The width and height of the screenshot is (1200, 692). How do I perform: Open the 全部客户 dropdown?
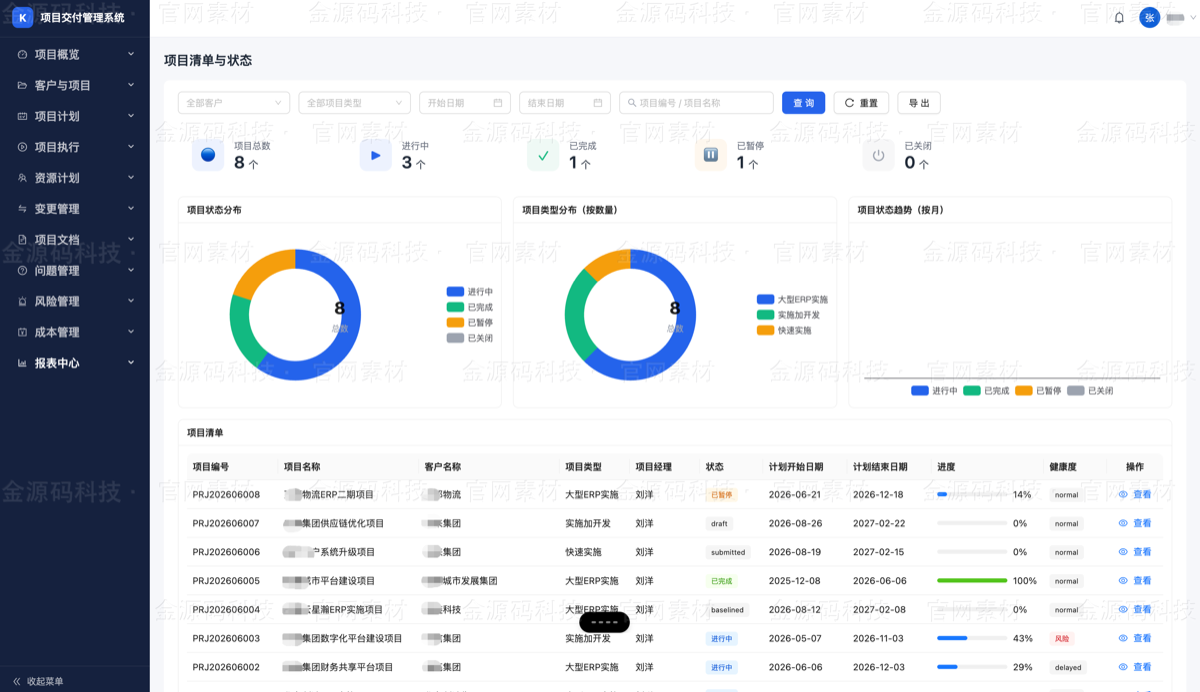tap(234, 103)
